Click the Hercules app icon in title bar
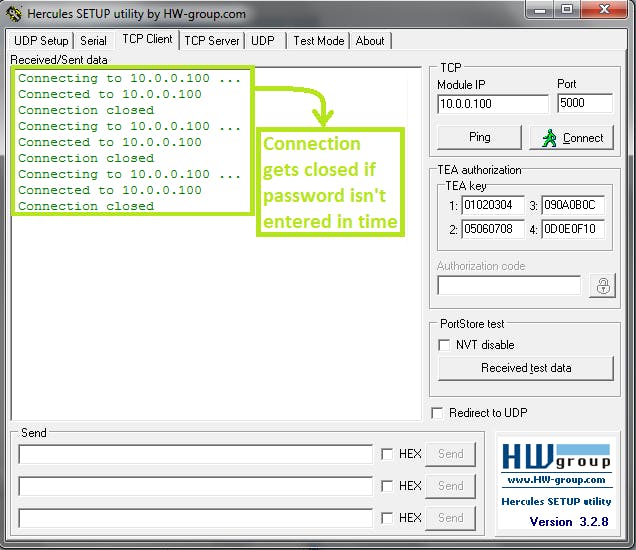This screenshot has width=636, height=550. point(14,13)
